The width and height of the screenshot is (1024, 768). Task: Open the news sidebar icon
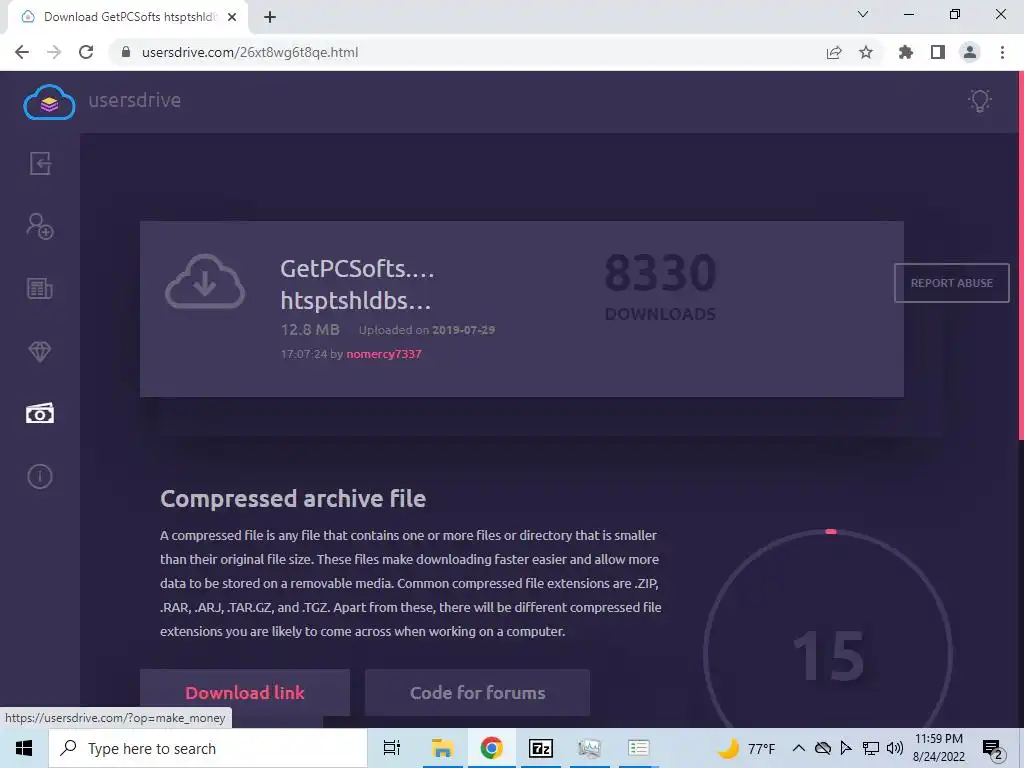pos(40,288)
